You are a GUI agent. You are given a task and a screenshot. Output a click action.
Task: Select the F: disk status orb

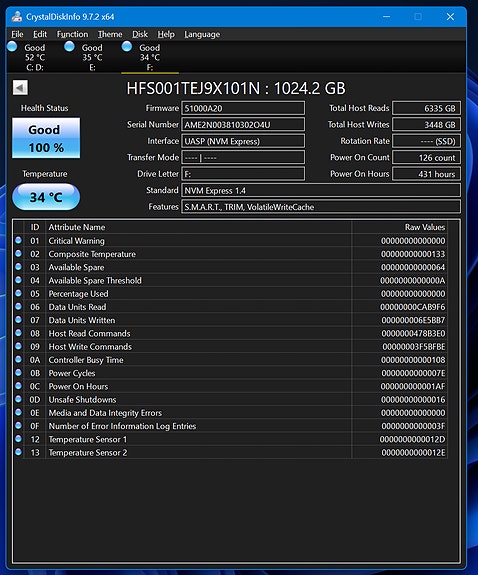point(127,47)
